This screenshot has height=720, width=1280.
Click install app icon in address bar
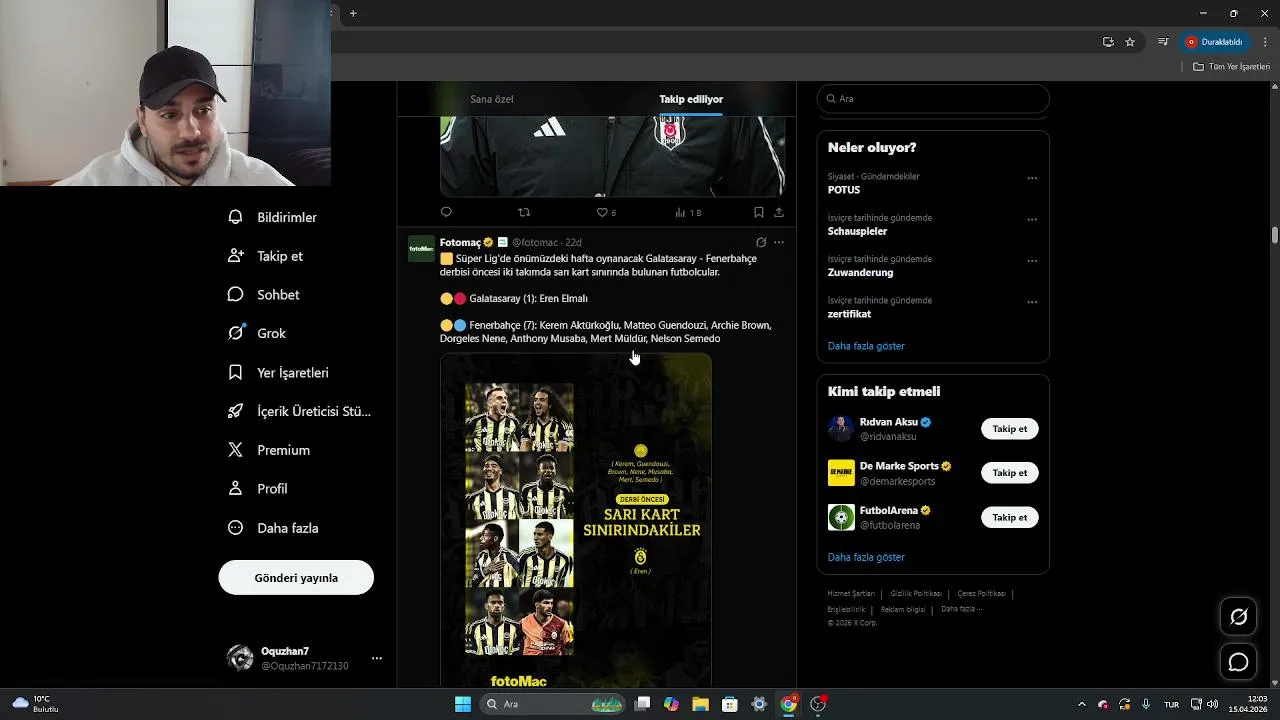pos(1108,42)
